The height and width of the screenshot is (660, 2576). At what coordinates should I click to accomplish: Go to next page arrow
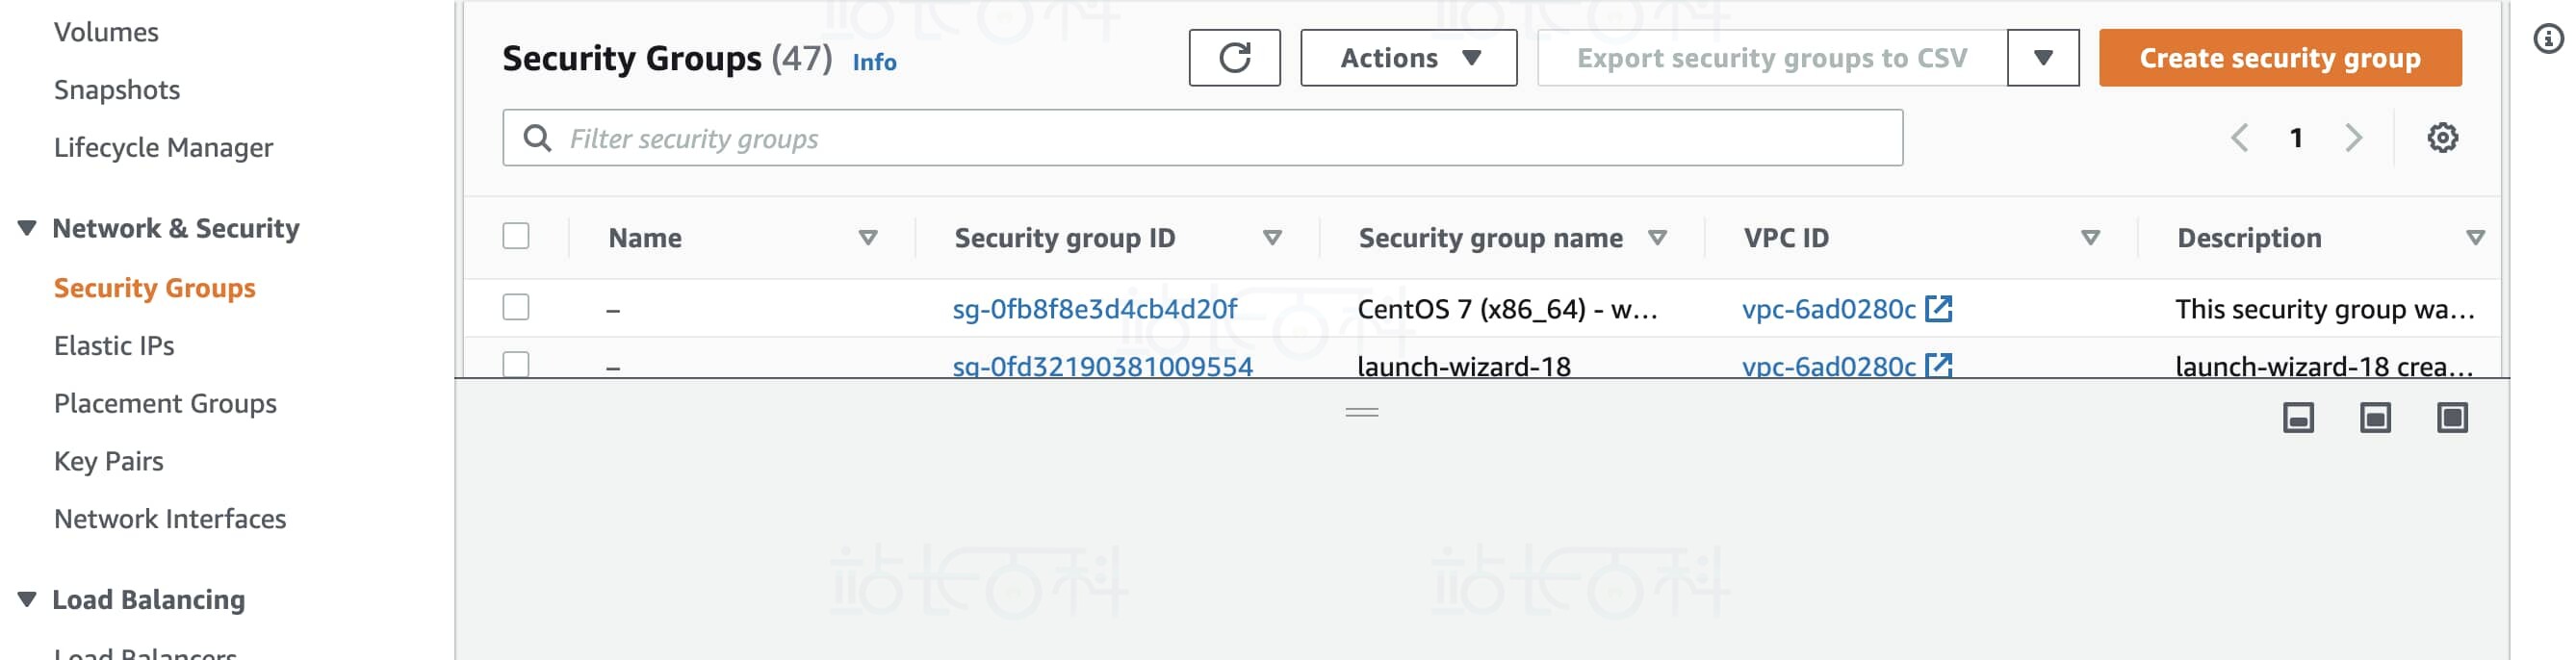click(x=2353, y=138)
